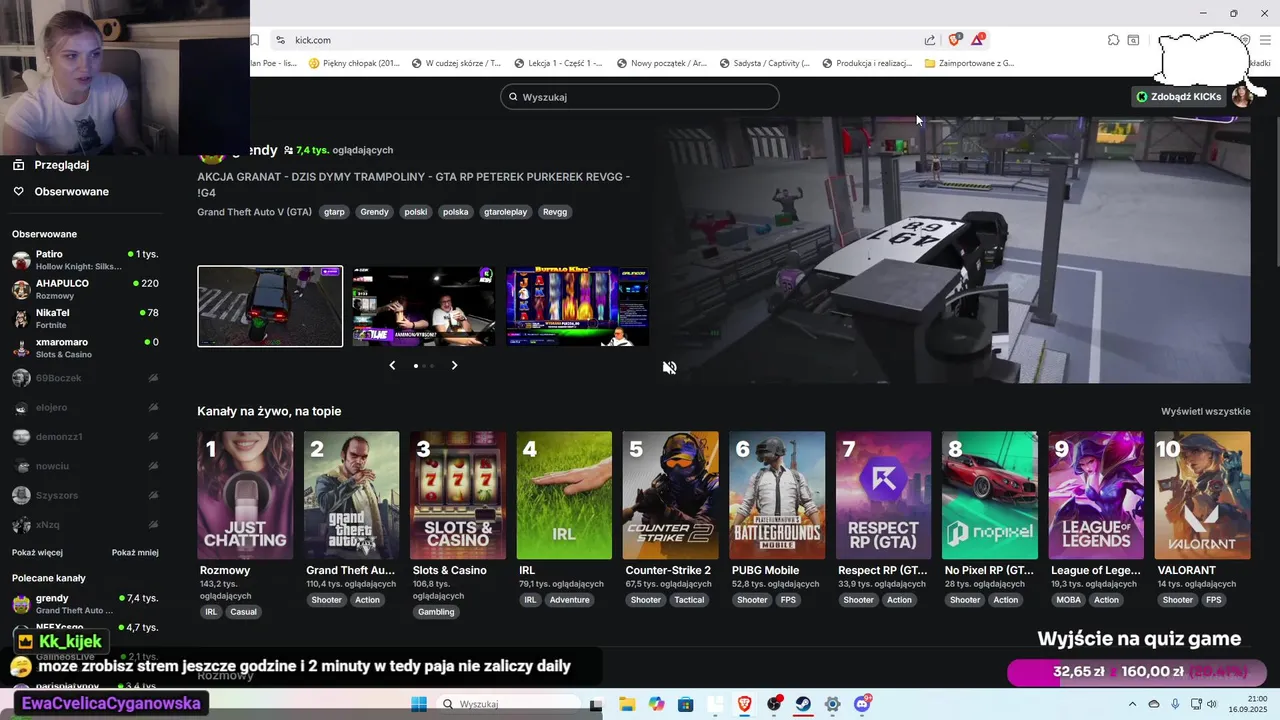
Task: Collapse list with Pokaż mniej
Action: pyautogui.click(x=135, y=552)
